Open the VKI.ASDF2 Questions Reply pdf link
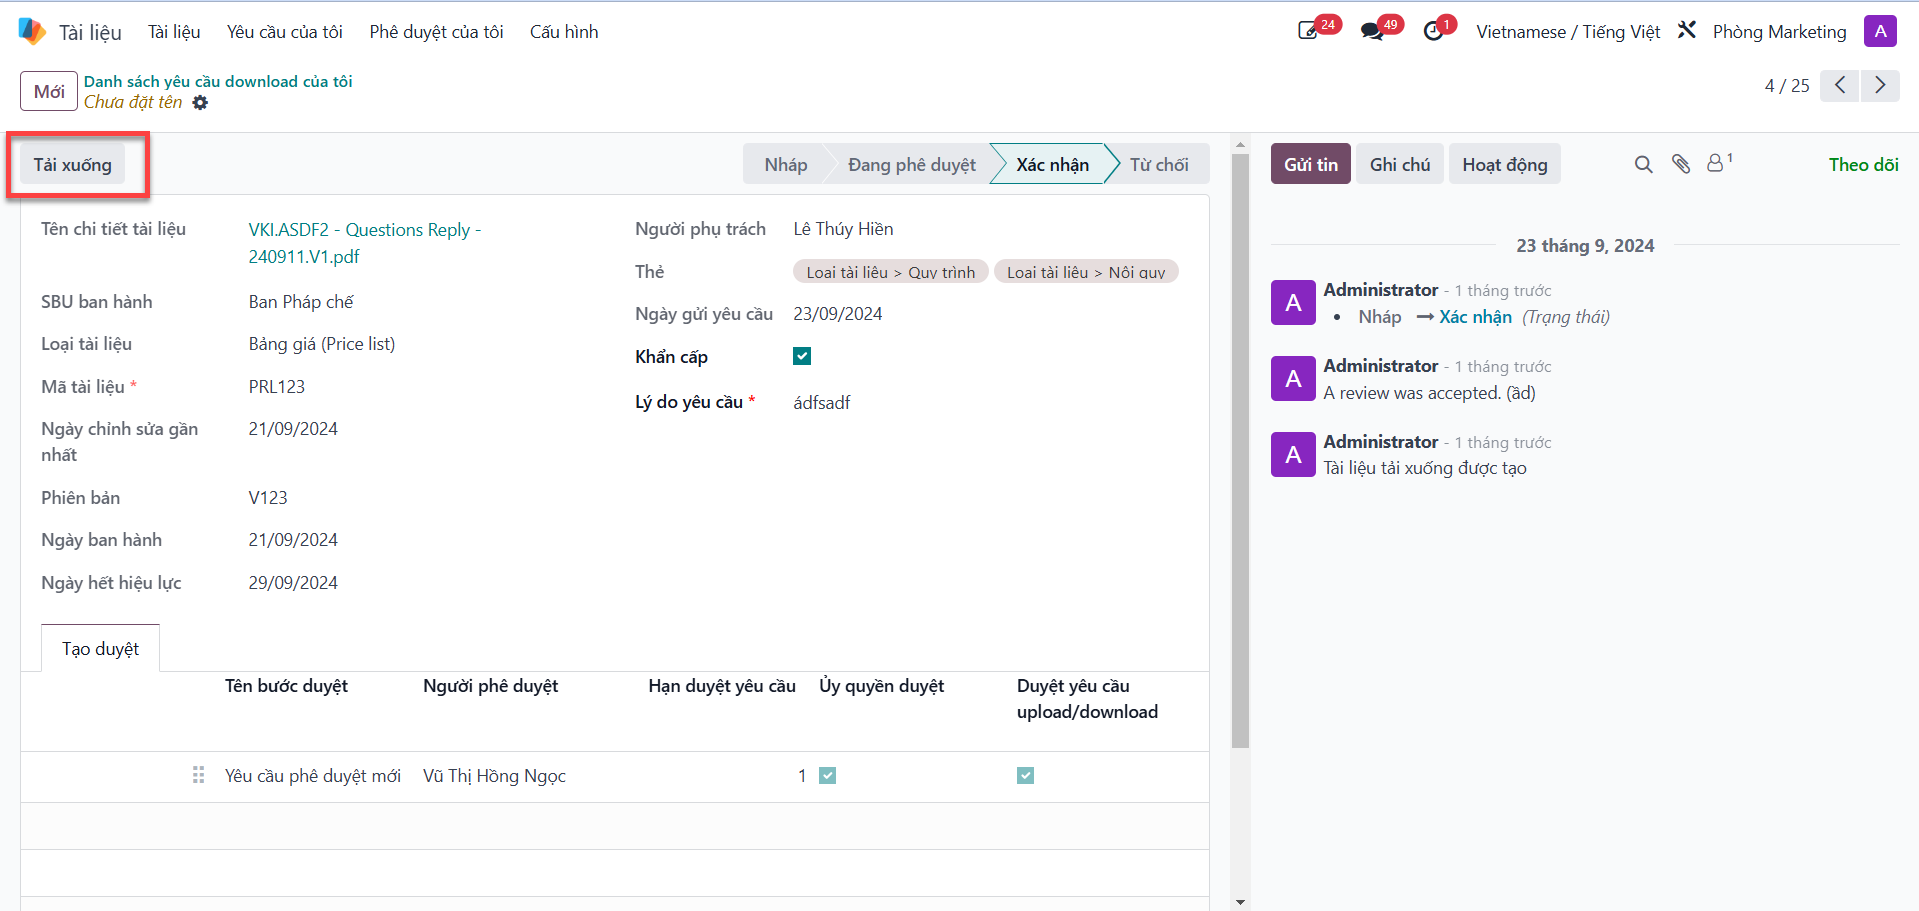Image resolution: width=1919 pixels, height=911 pixels. click(x=365, y=243)
